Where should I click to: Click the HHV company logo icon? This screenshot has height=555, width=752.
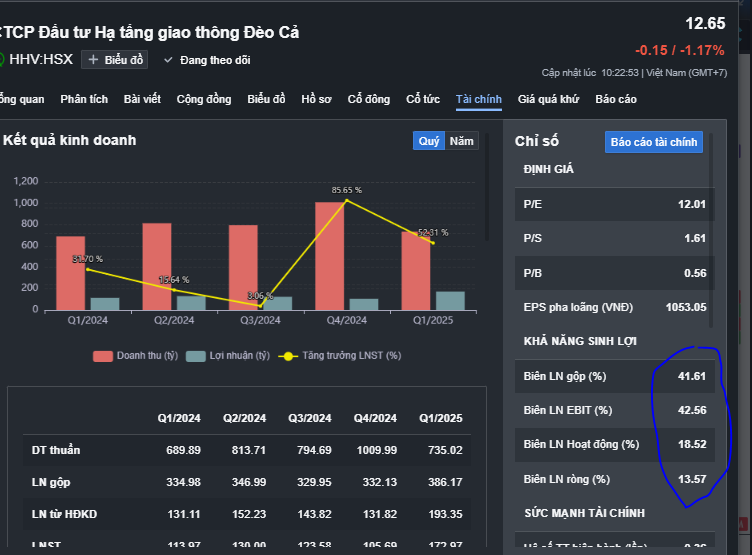coord(2,59)
